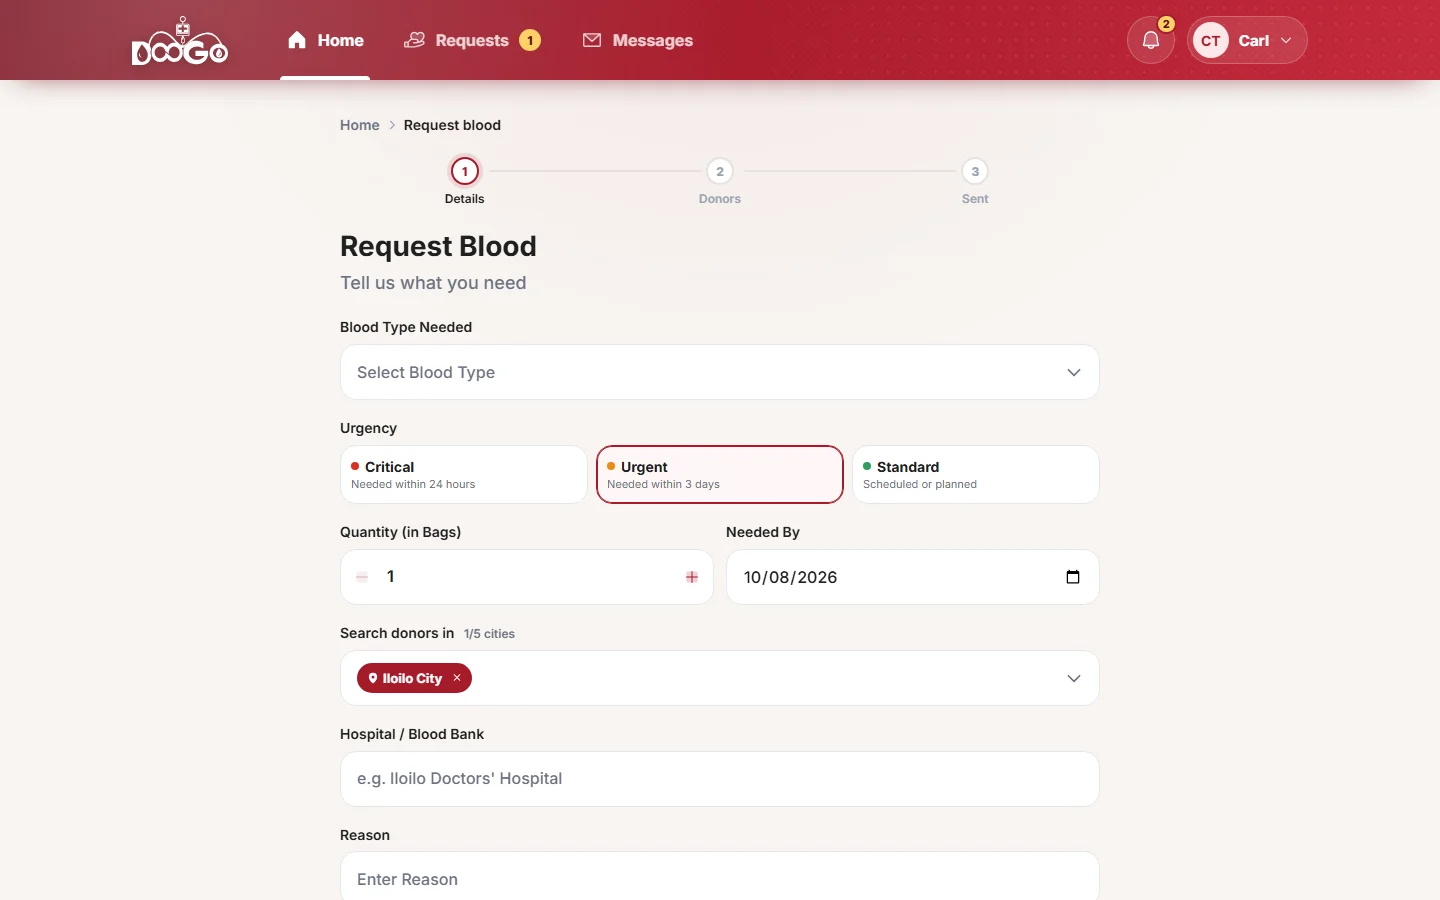Screen dimensions: 1440x900
Task: Click the DooGo logo
Action: coord(180,41)
